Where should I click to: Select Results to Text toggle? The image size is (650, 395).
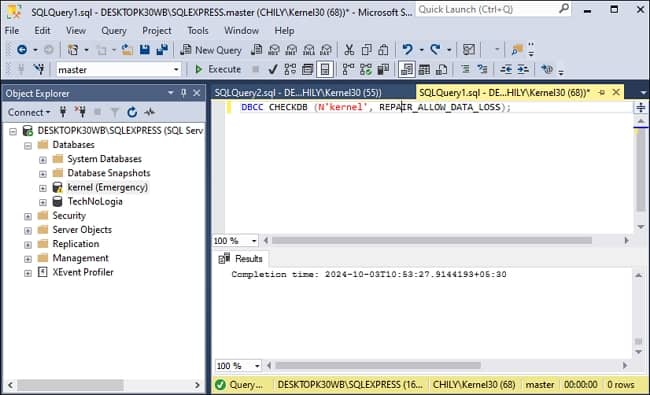click(407, 69)
